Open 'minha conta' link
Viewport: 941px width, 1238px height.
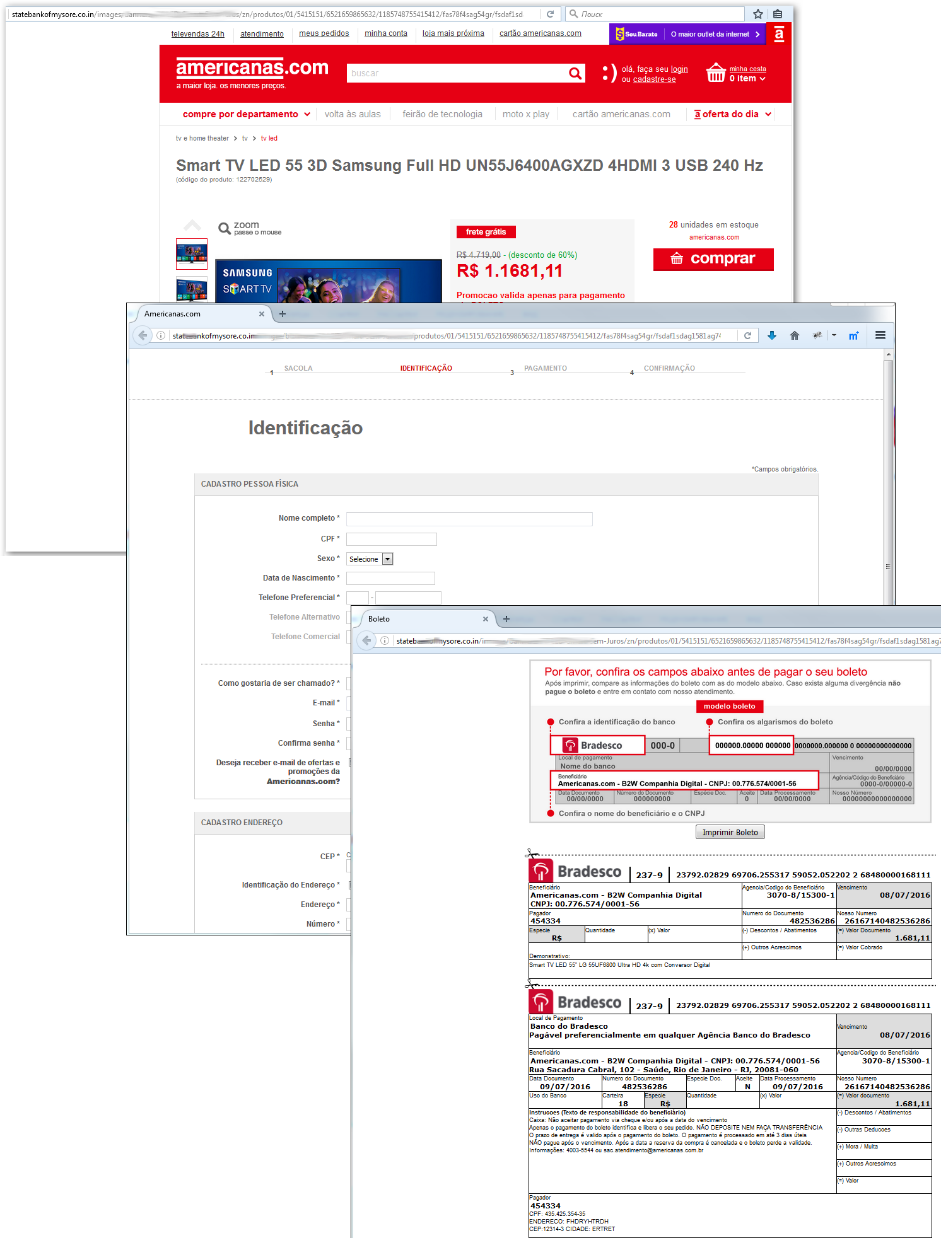pos(386,33)
